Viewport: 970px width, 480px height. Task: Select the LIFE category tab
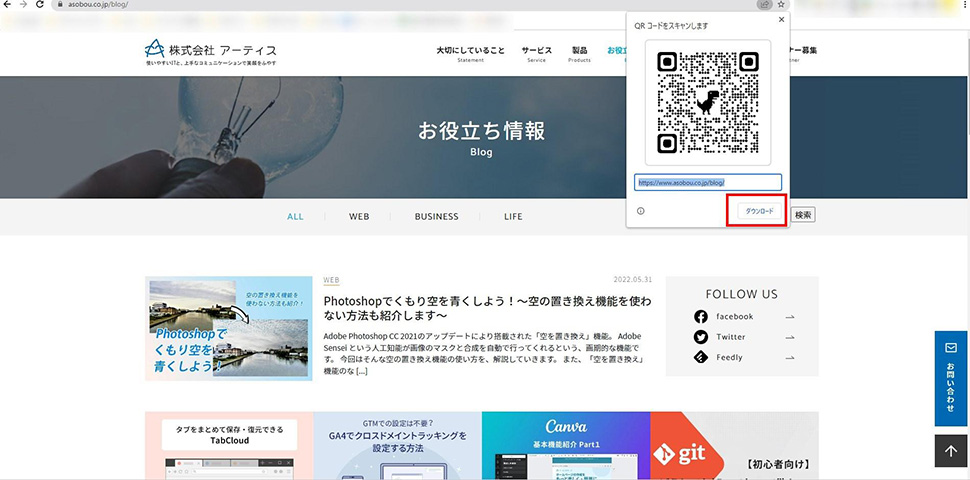[x=513, y=216]
